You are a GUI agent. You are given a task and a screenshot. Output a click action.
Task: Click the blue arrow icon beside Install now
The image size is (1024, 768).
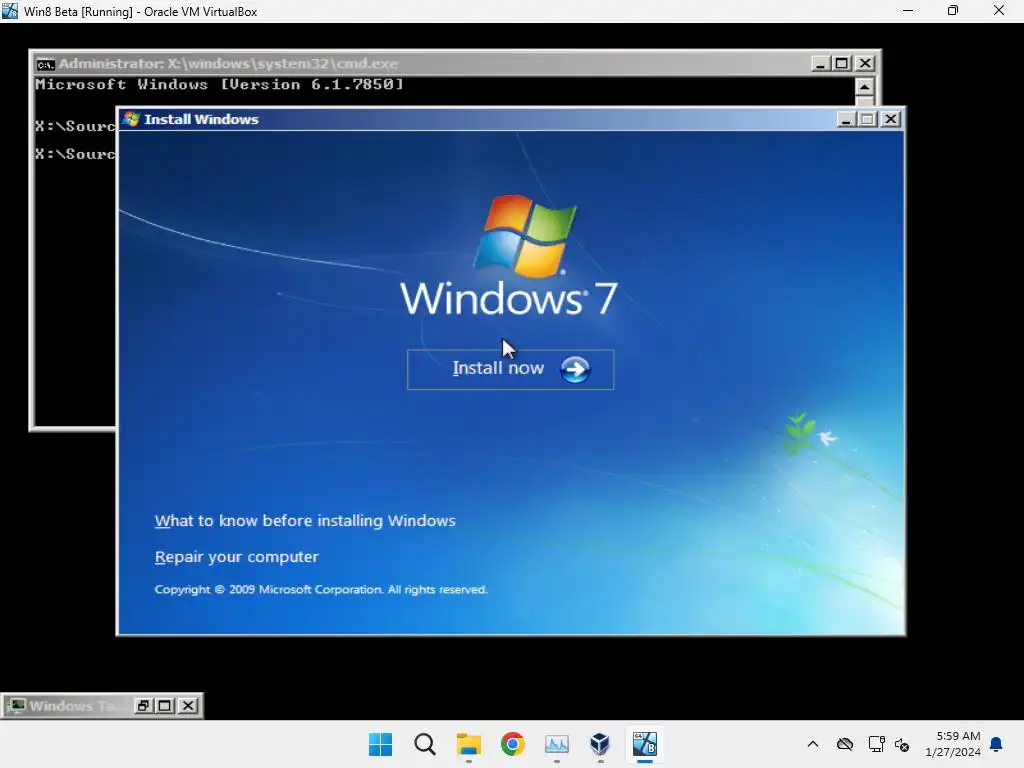[575, 370]
